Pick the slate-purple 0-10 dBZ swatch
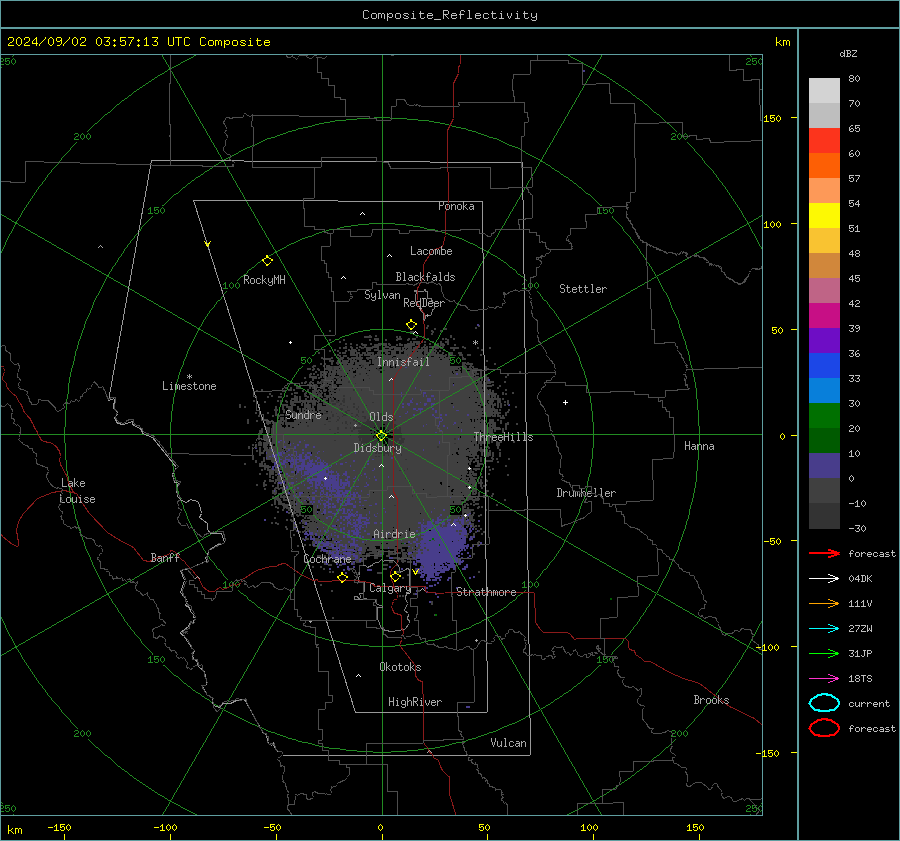This screenshot has width=900, height=841. coord(824,466)
